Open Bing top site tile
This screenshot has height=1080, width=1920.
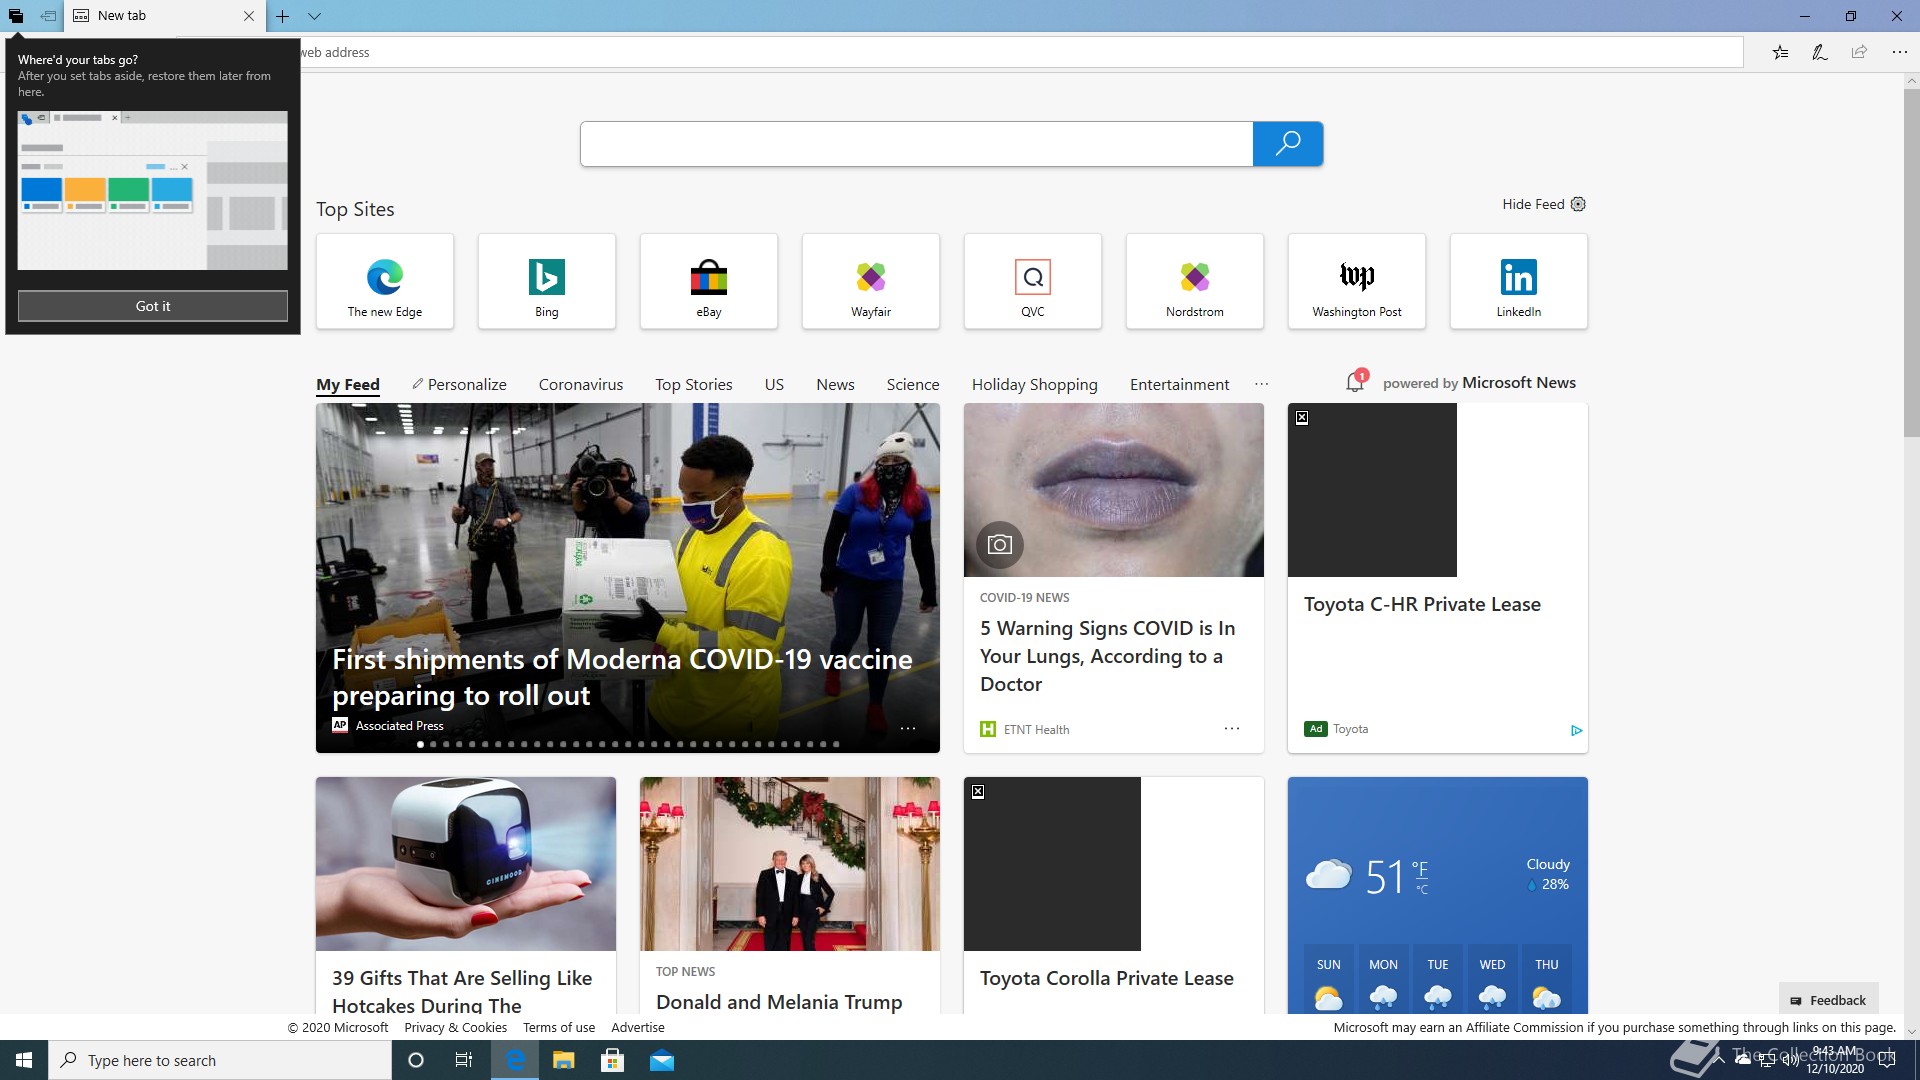pyautogui.click(x=547, y=281)
